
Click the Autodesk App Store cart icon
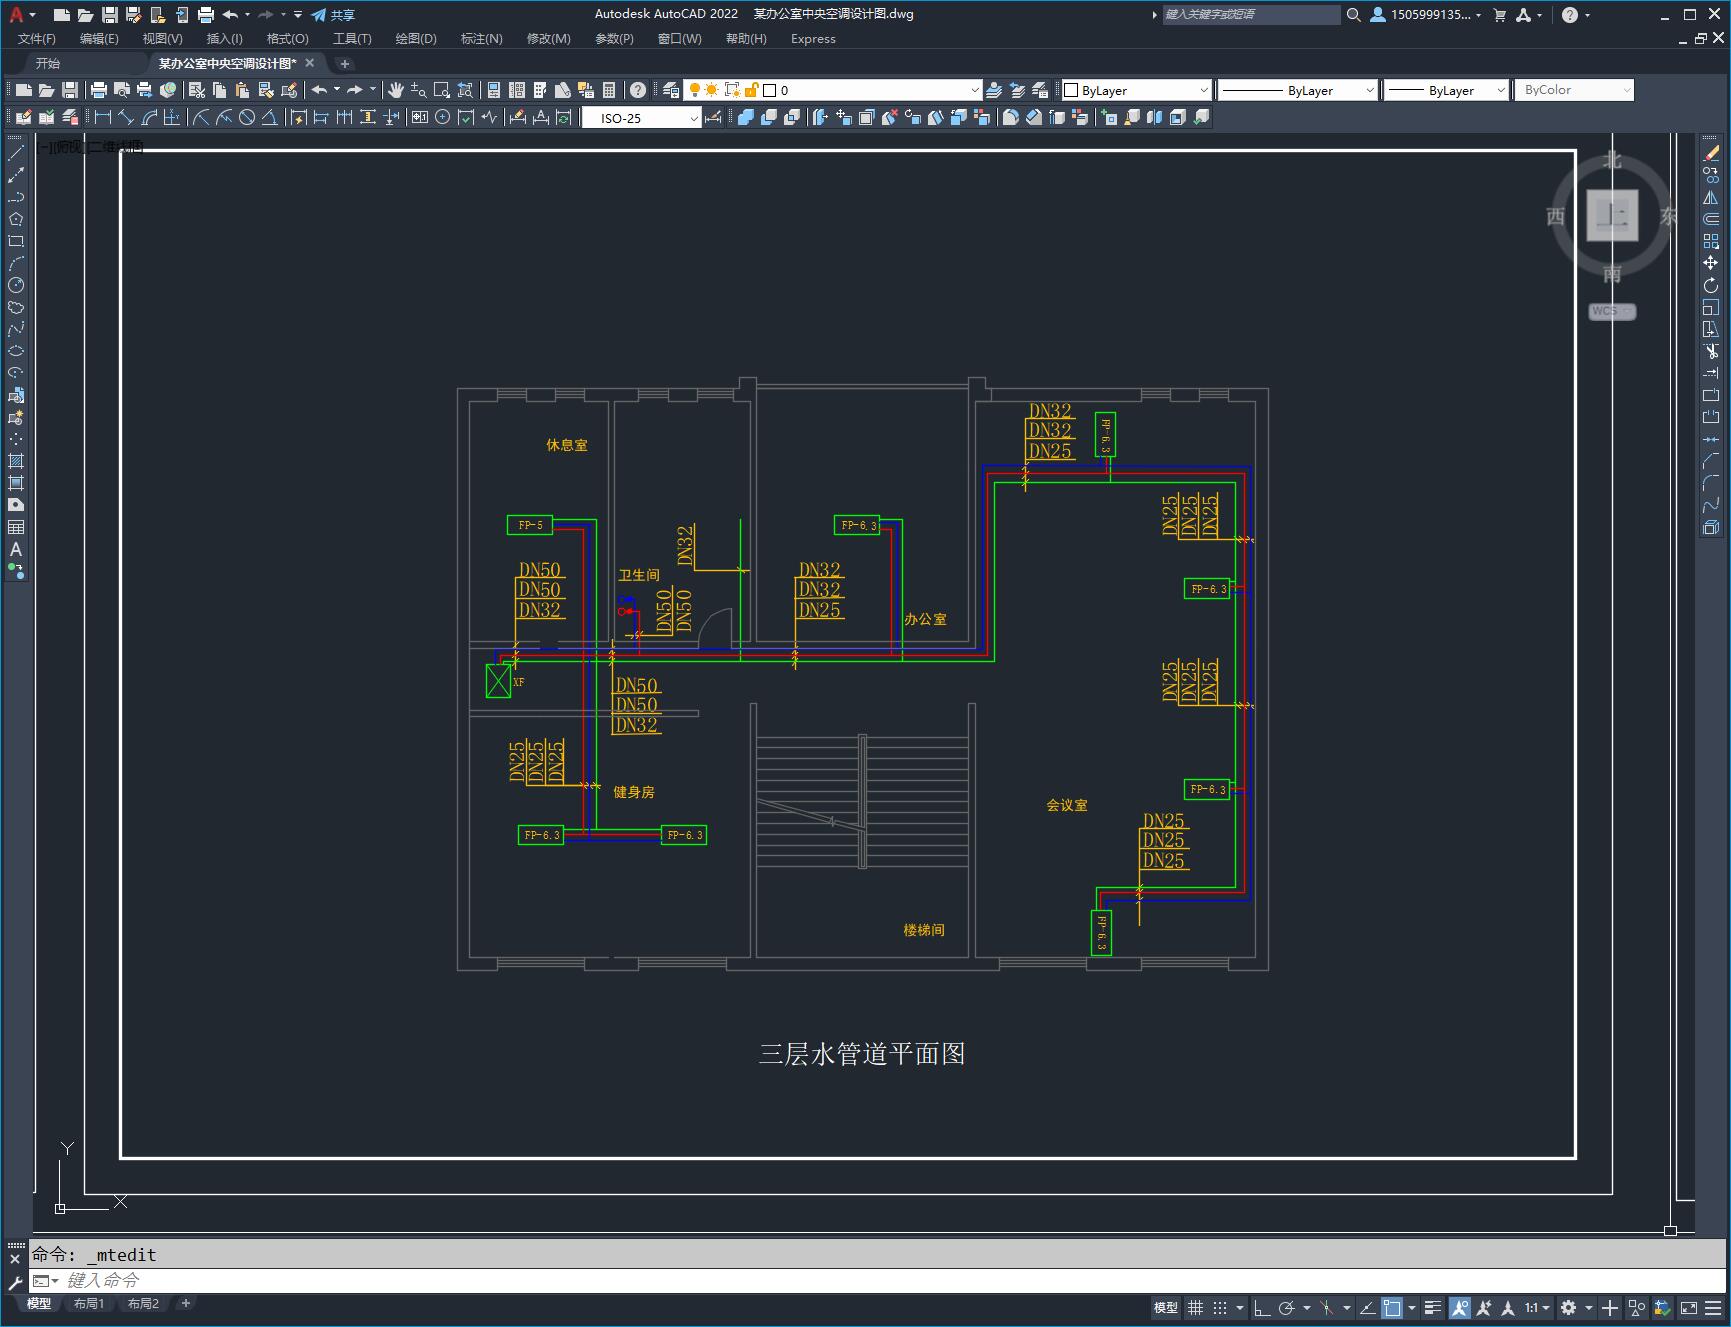pos(1499,15)
